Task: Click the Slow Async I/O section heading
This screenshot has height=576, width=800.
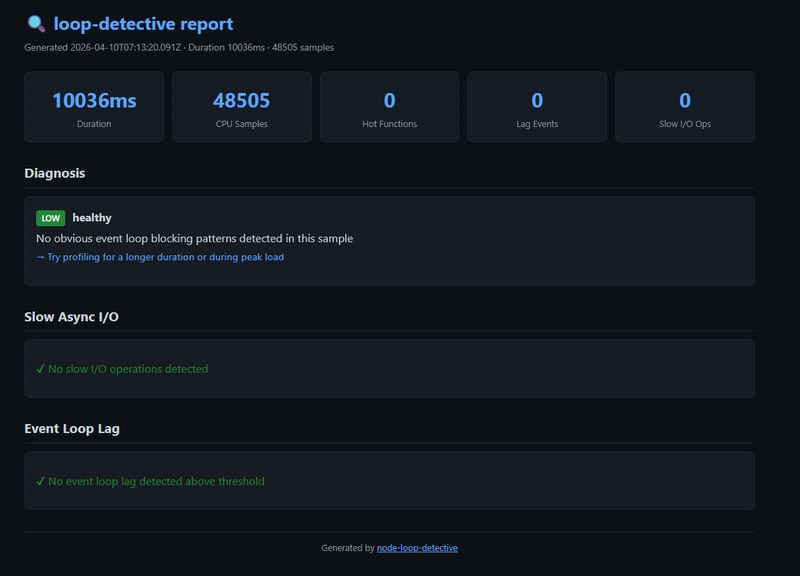Action: point(71,317)
